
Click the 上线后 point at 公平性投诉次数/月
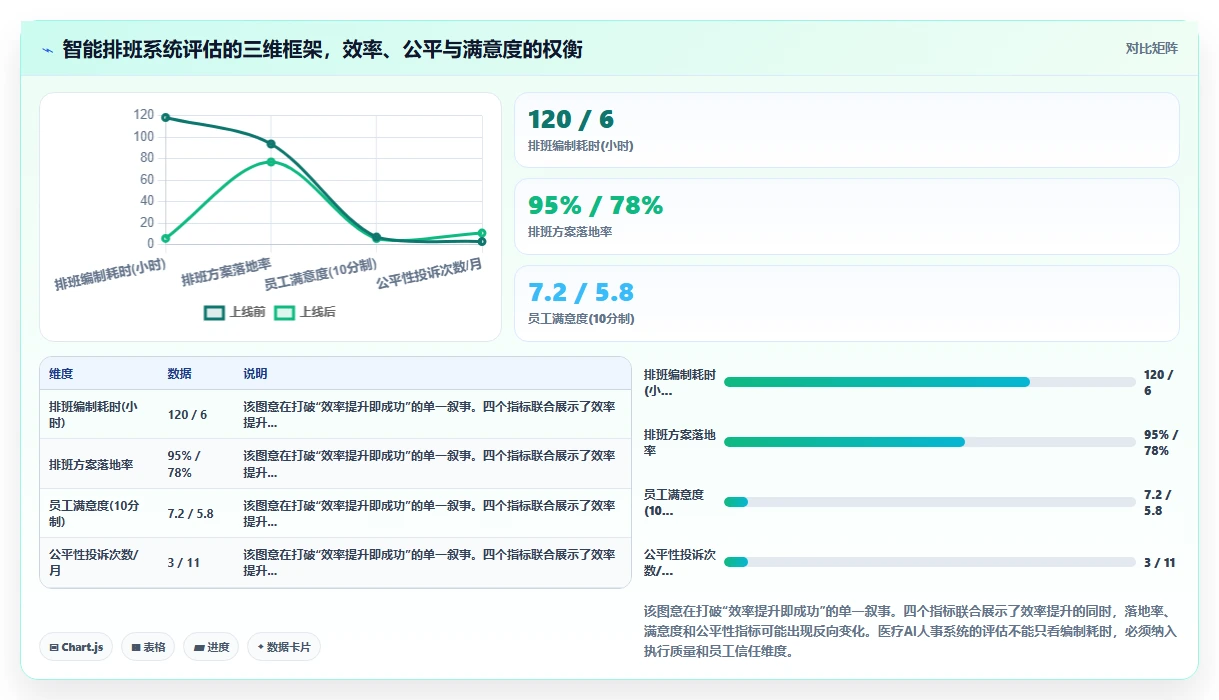pyautogui.click(x=482, y=233)
